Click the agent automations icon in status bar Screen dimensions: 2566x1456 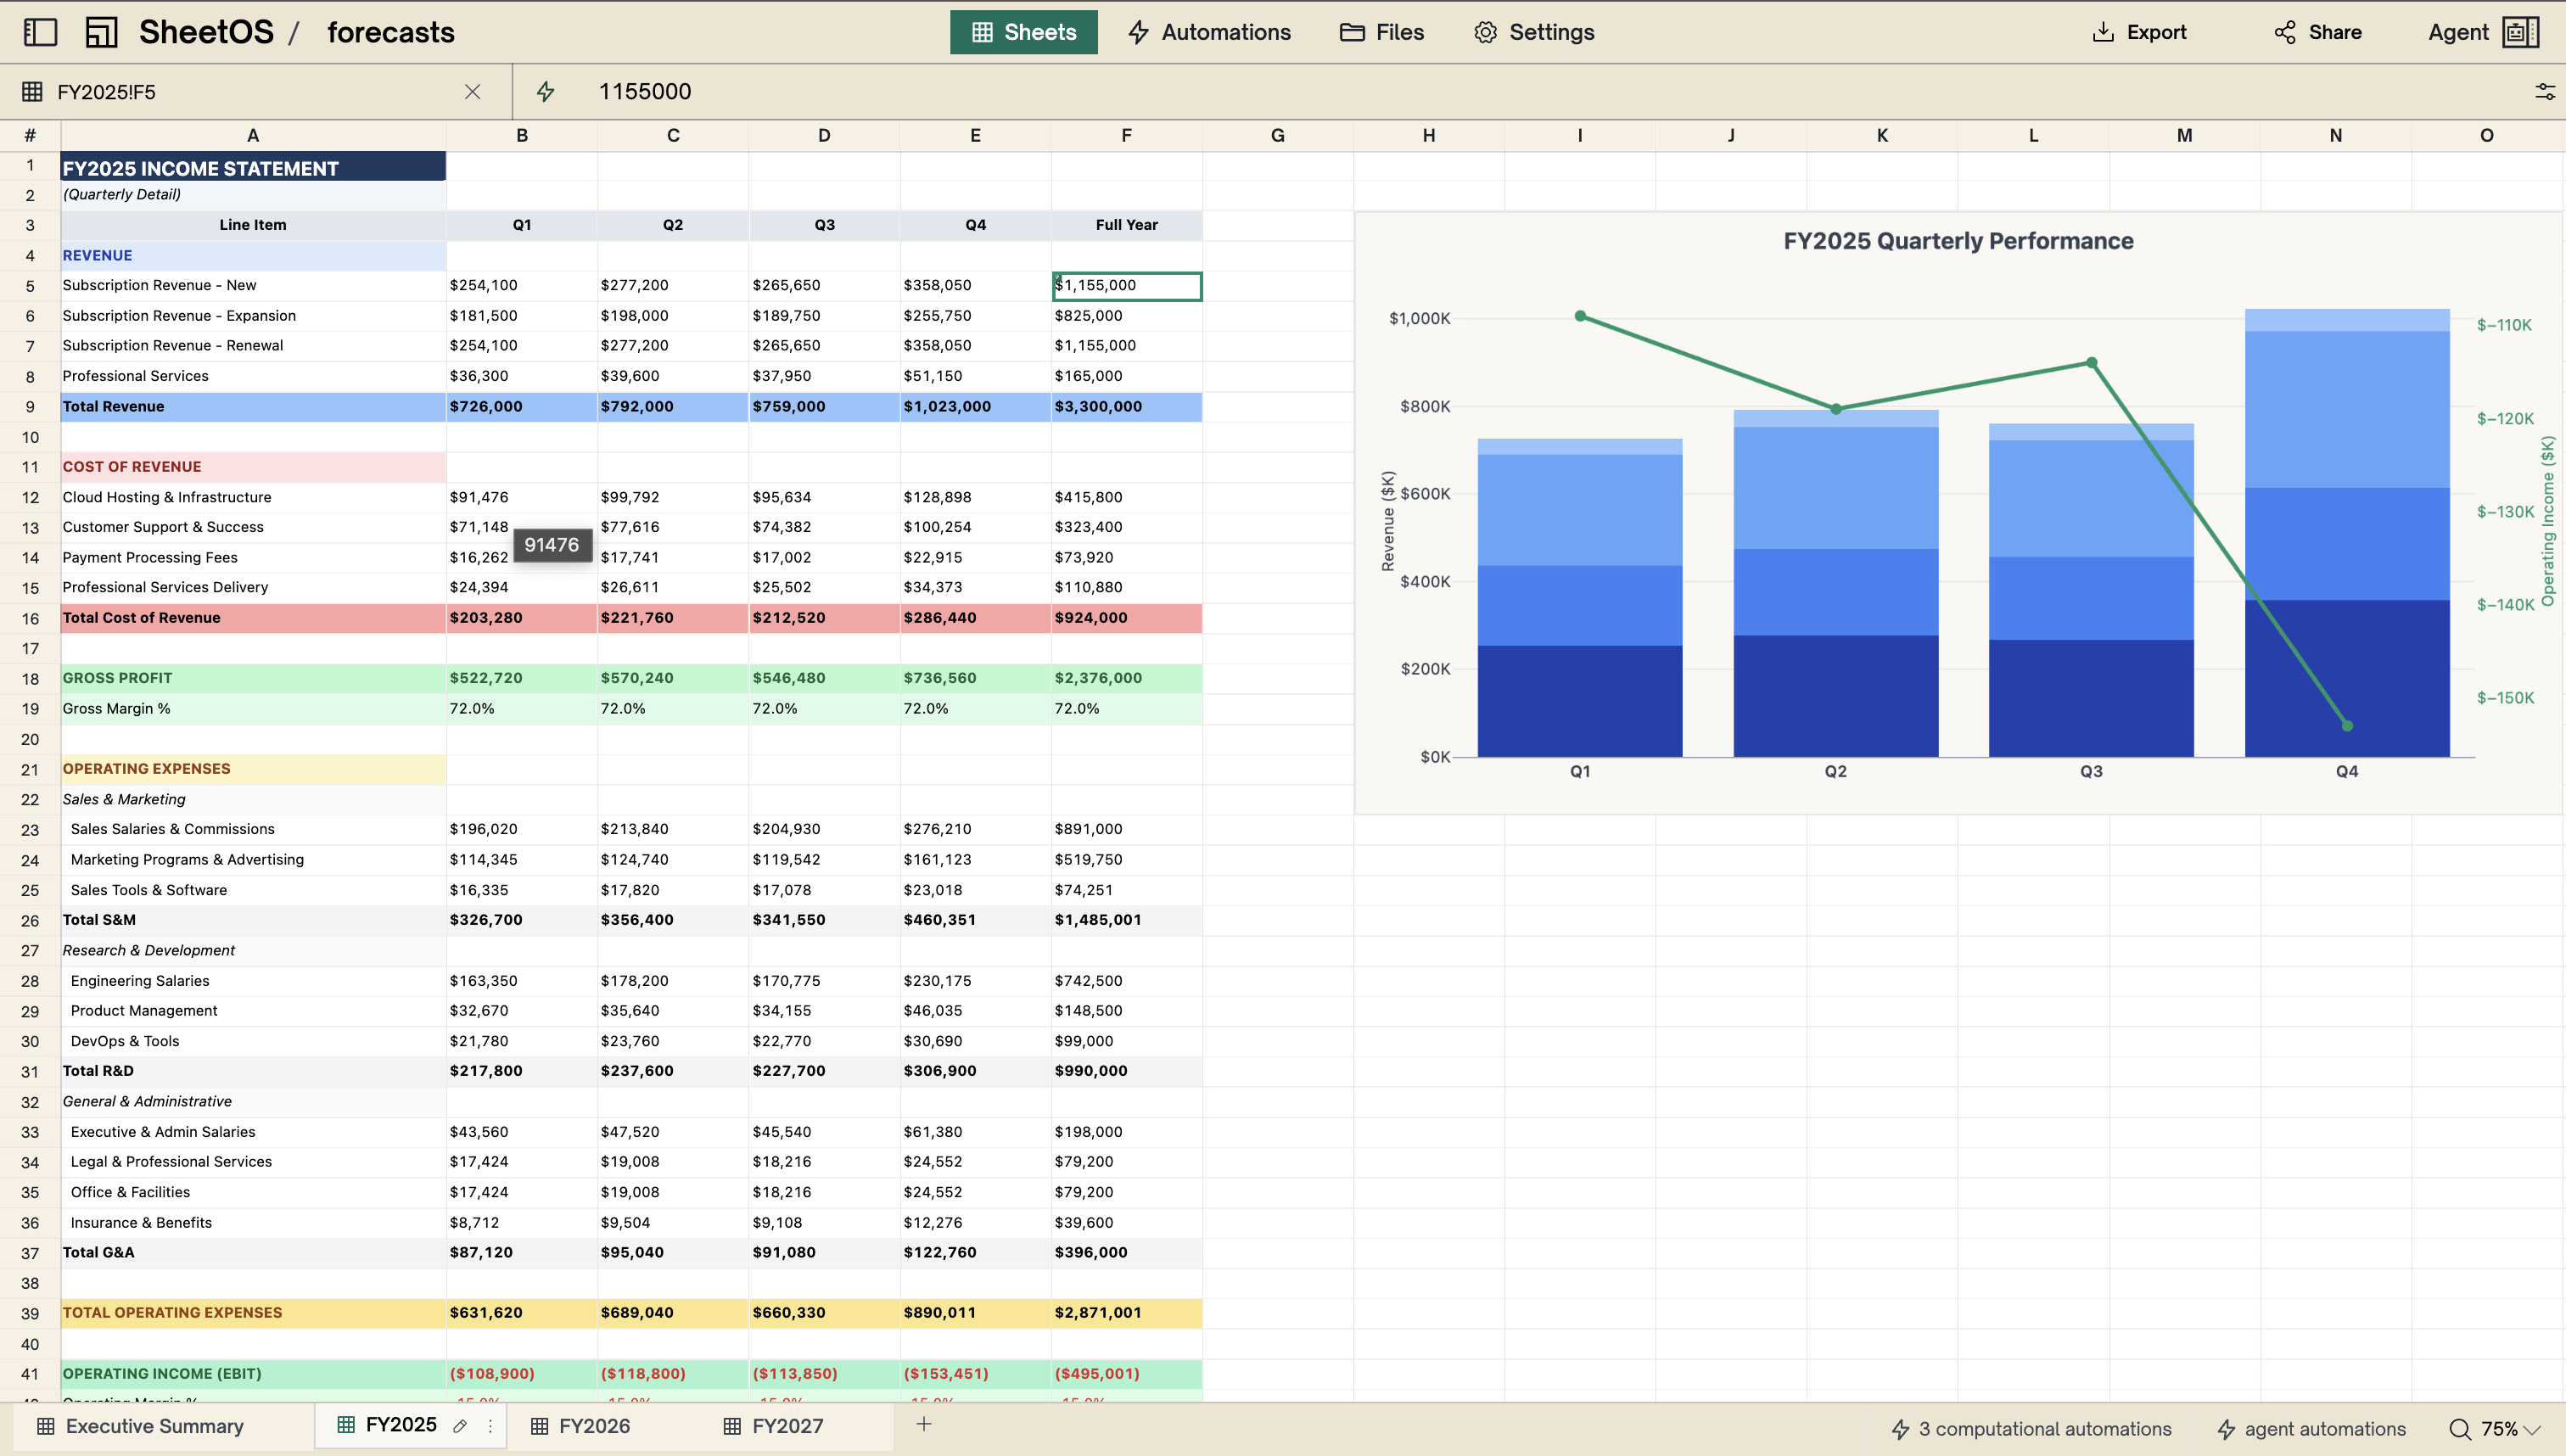2227,1428
